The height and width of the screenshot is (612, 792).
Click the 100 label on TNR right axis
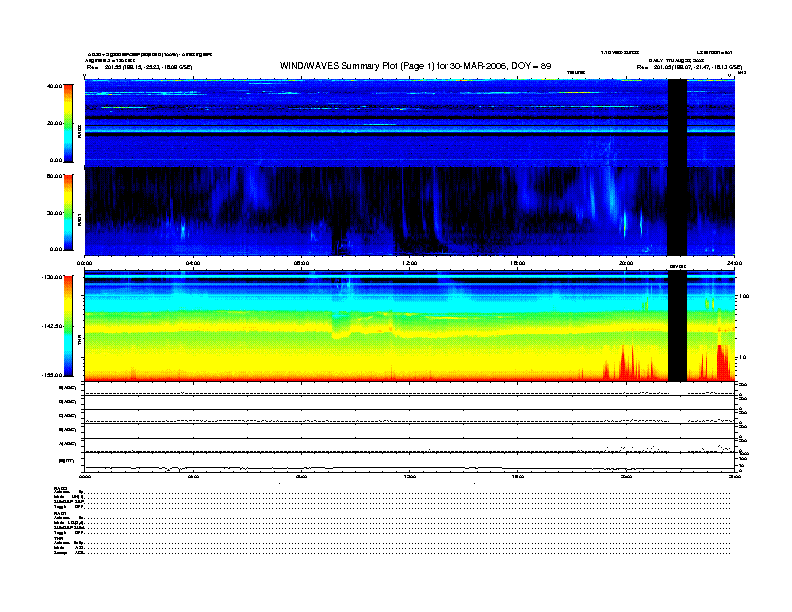click(744, 296)
